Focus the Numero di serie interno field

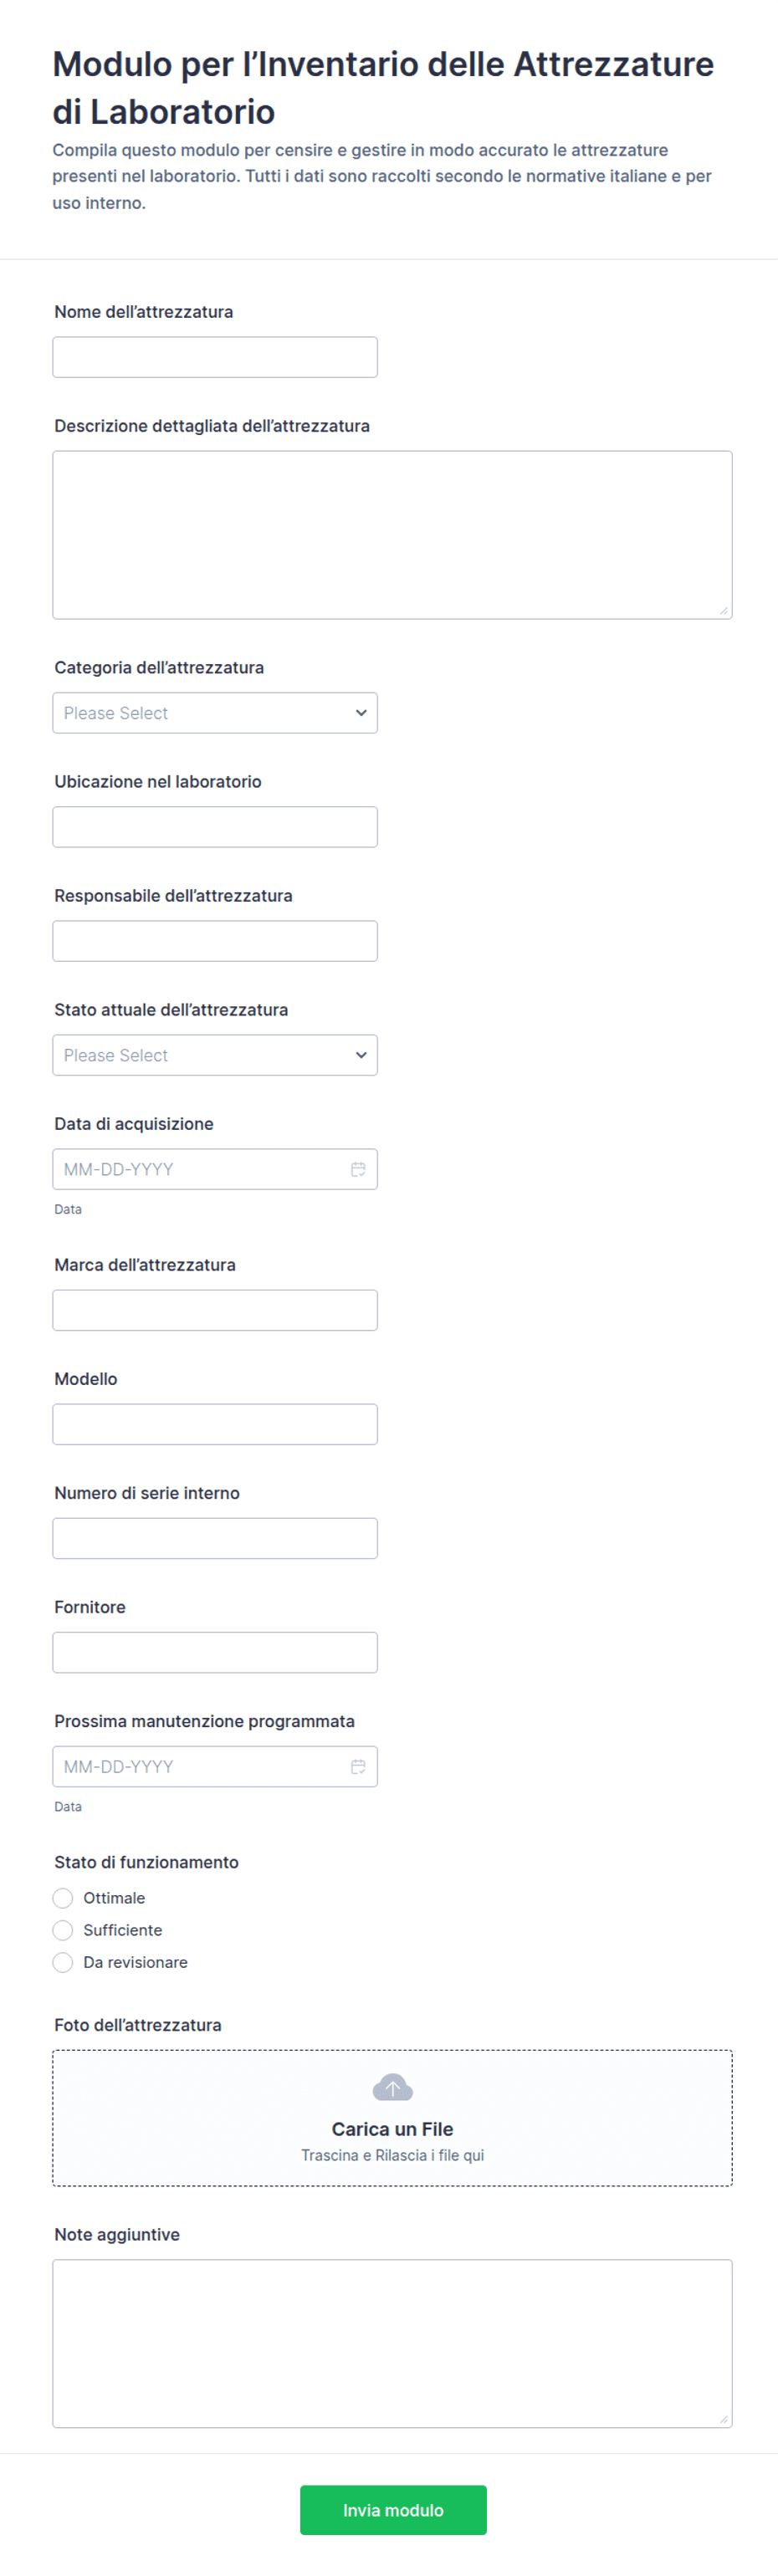pyautogui.click(x=215, y=1538)
